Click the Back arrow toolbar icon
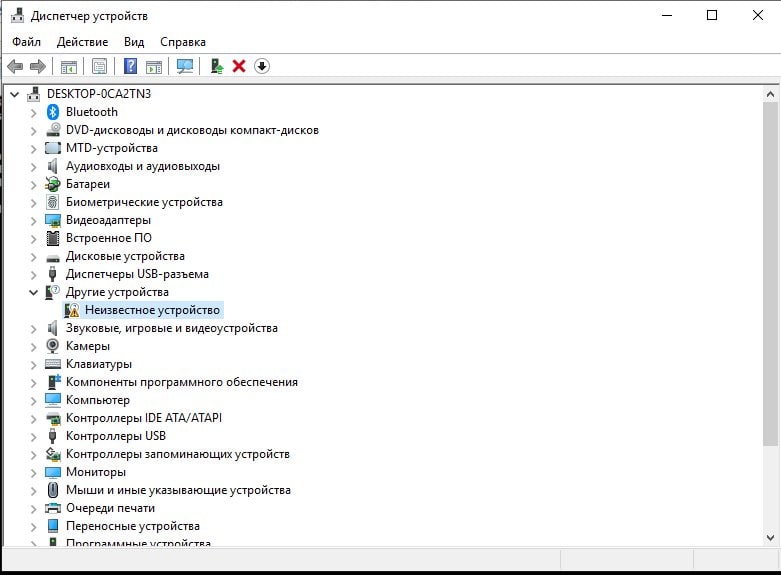 click(x=15, y=66)
